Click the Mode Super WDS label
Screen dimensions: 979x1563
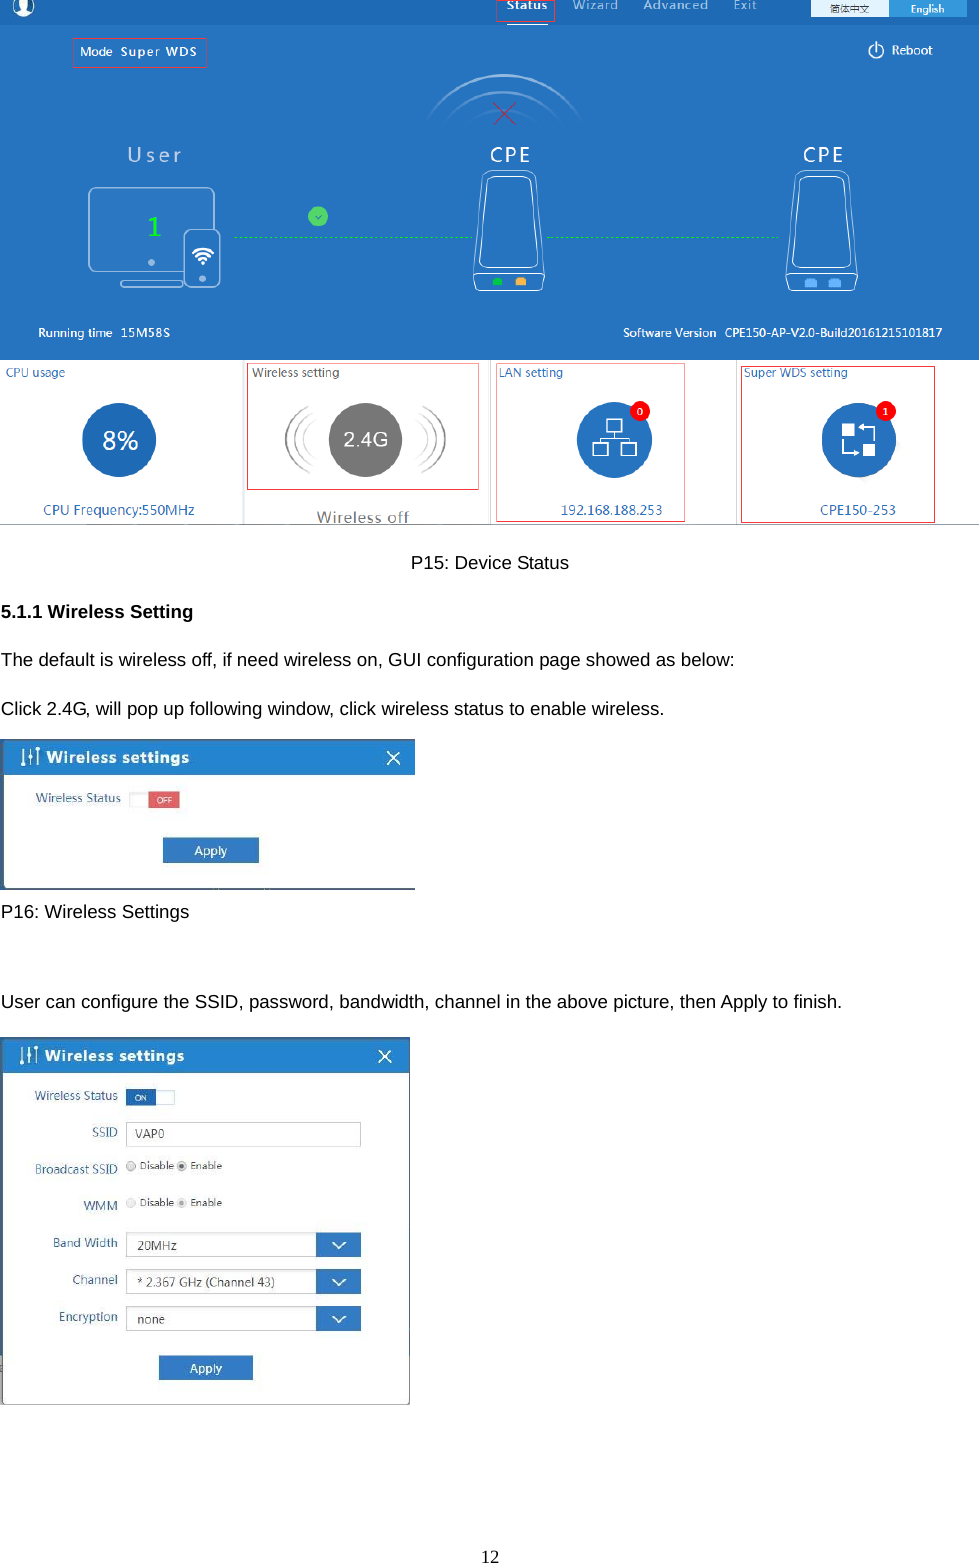point(139,52)
